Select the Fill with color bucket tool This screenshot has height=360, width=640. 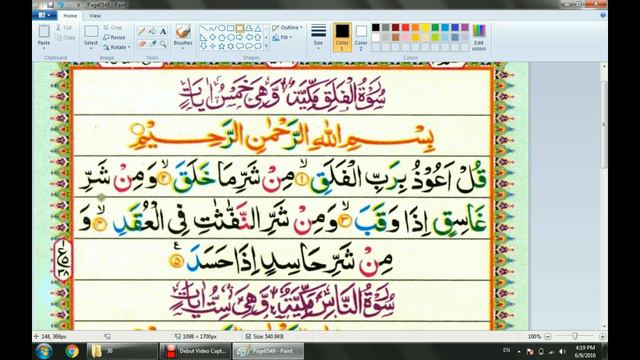click(152, 31)
